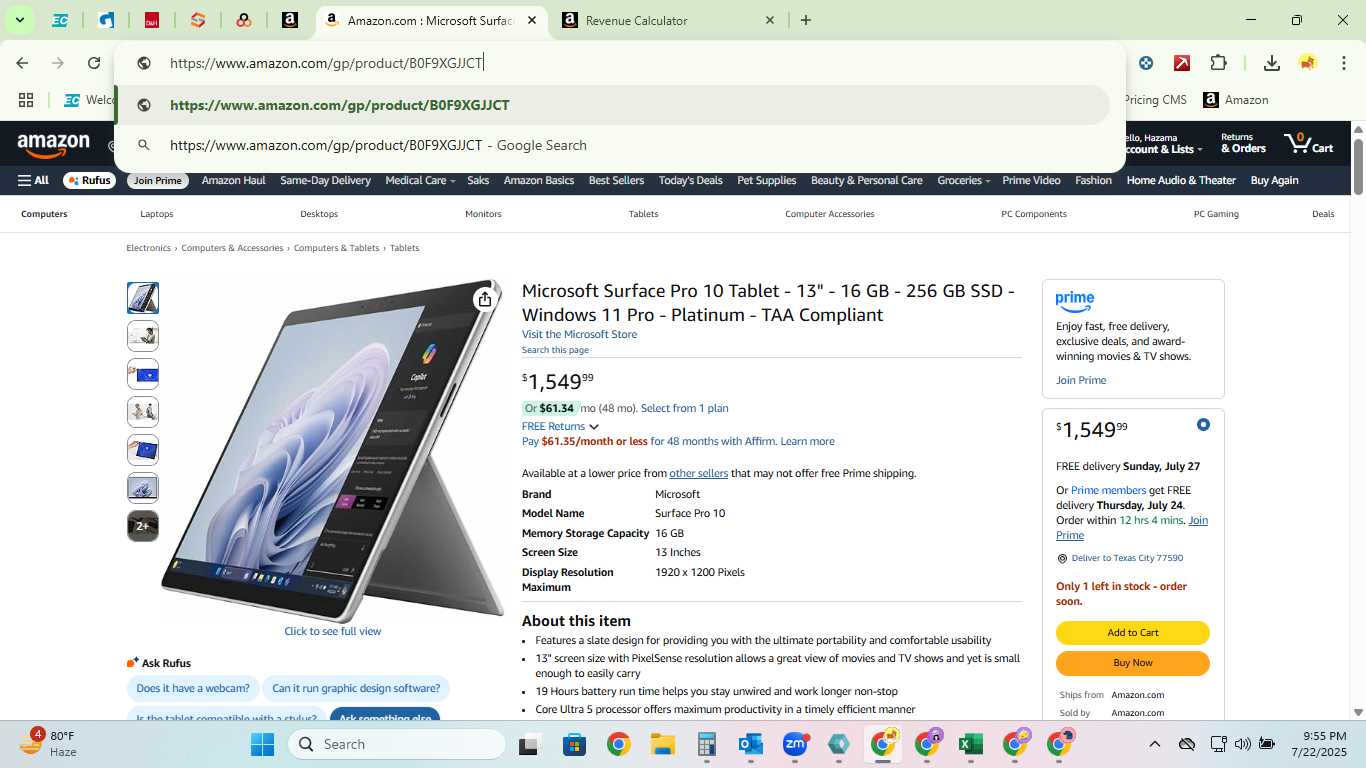Open Windows Start menu
The height and width of the screenshot is (768, 1366).
262,744
